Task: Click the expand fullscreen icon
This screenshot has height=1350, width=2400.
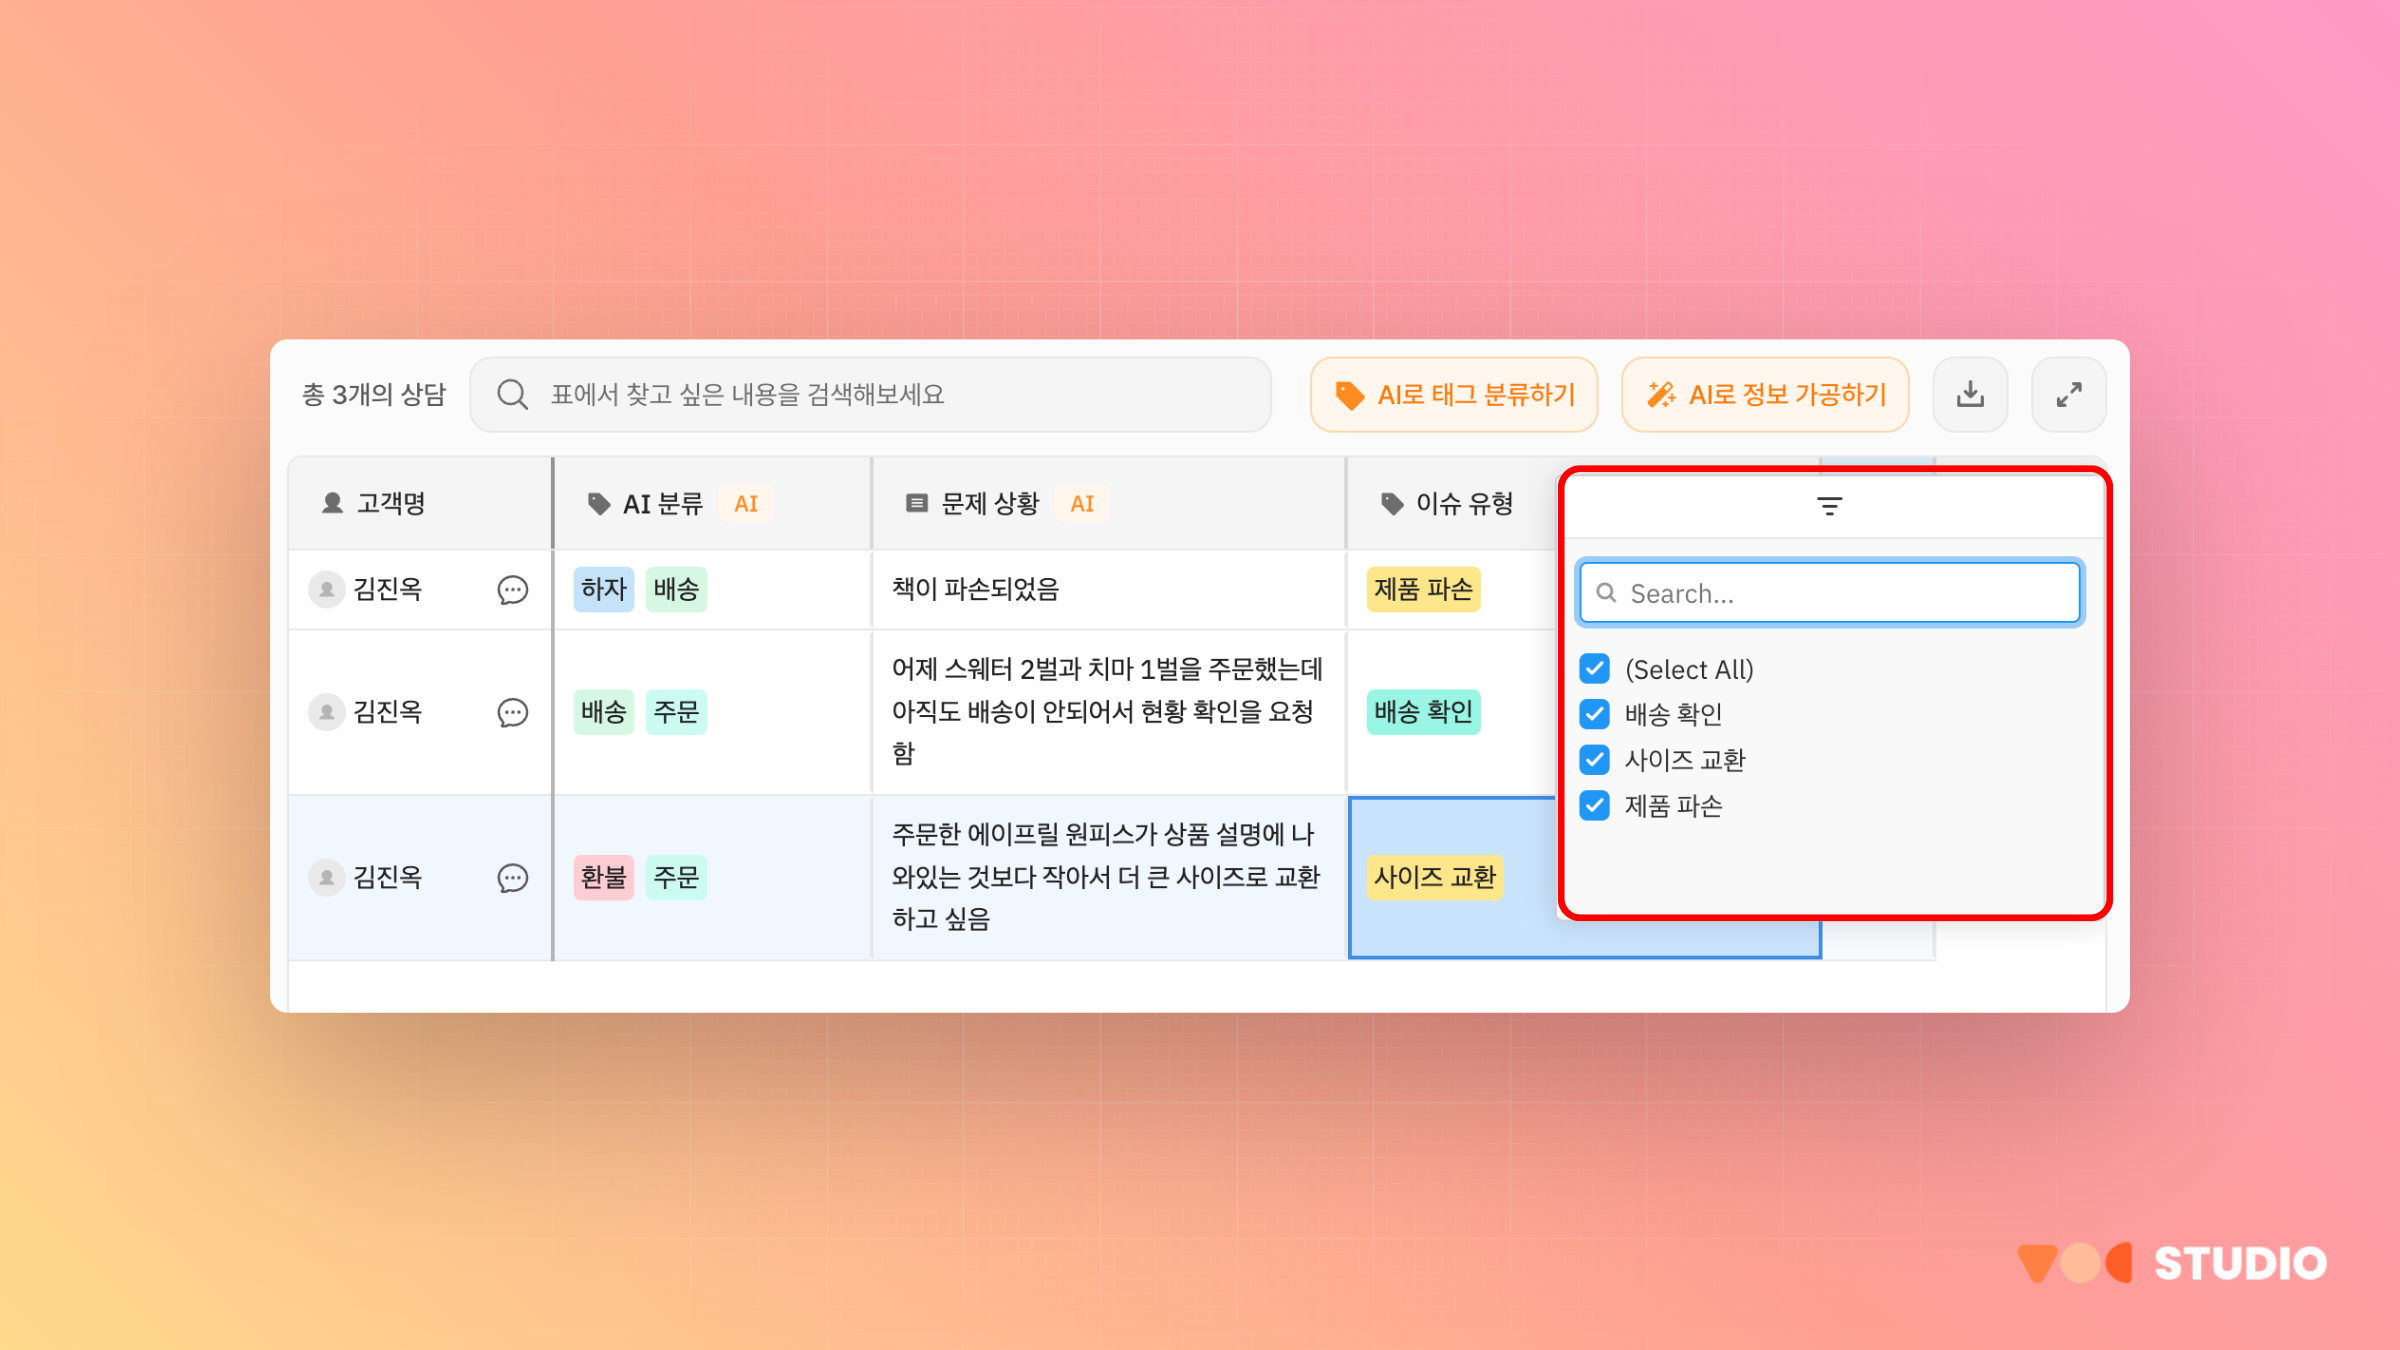Action: click(2068, 394)
